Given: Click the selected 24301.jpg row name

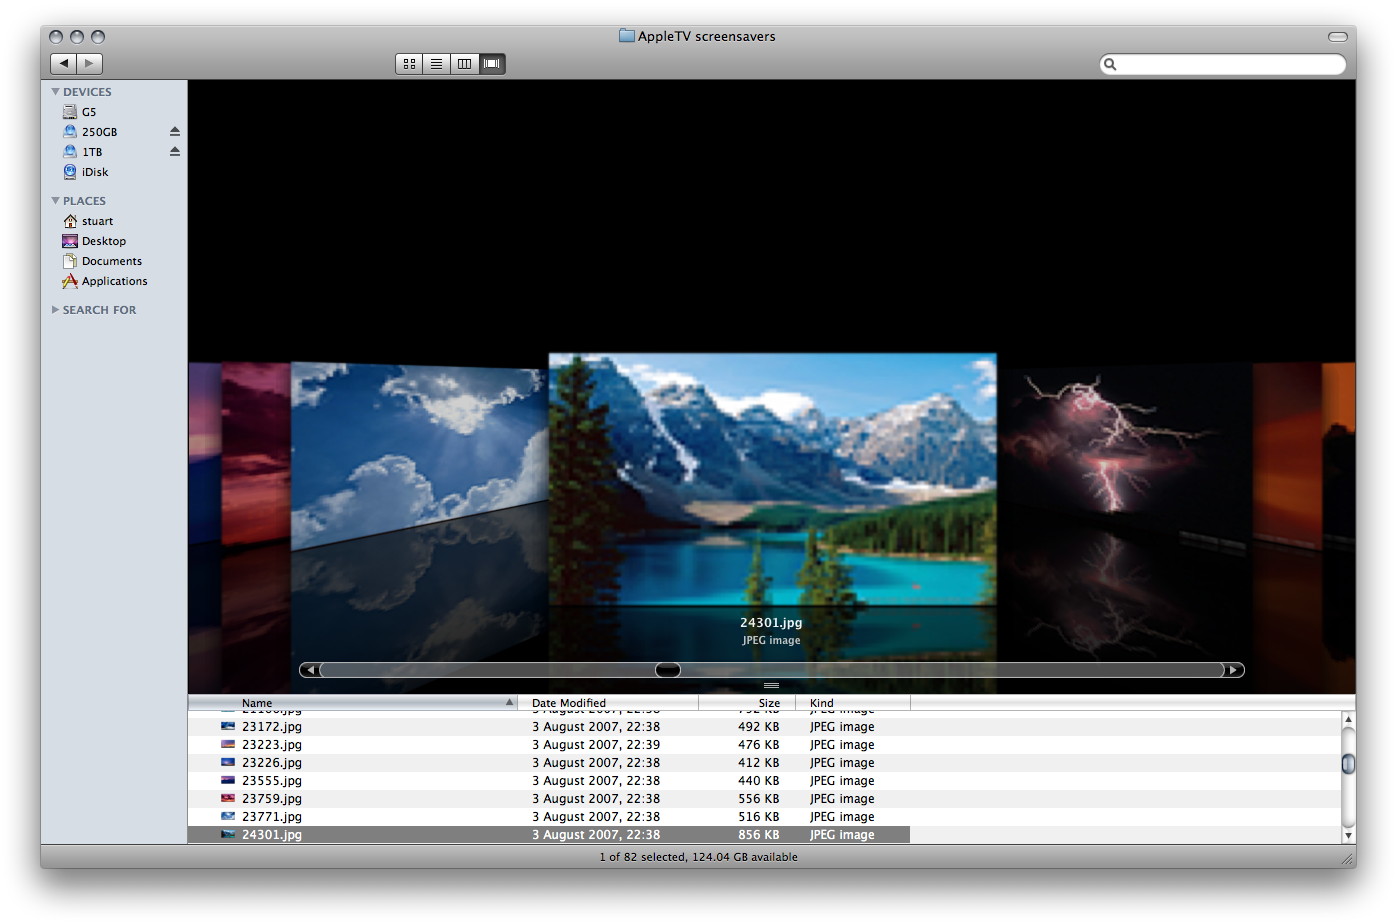Looking at the screenshot, I should click(x=272, y=835).
